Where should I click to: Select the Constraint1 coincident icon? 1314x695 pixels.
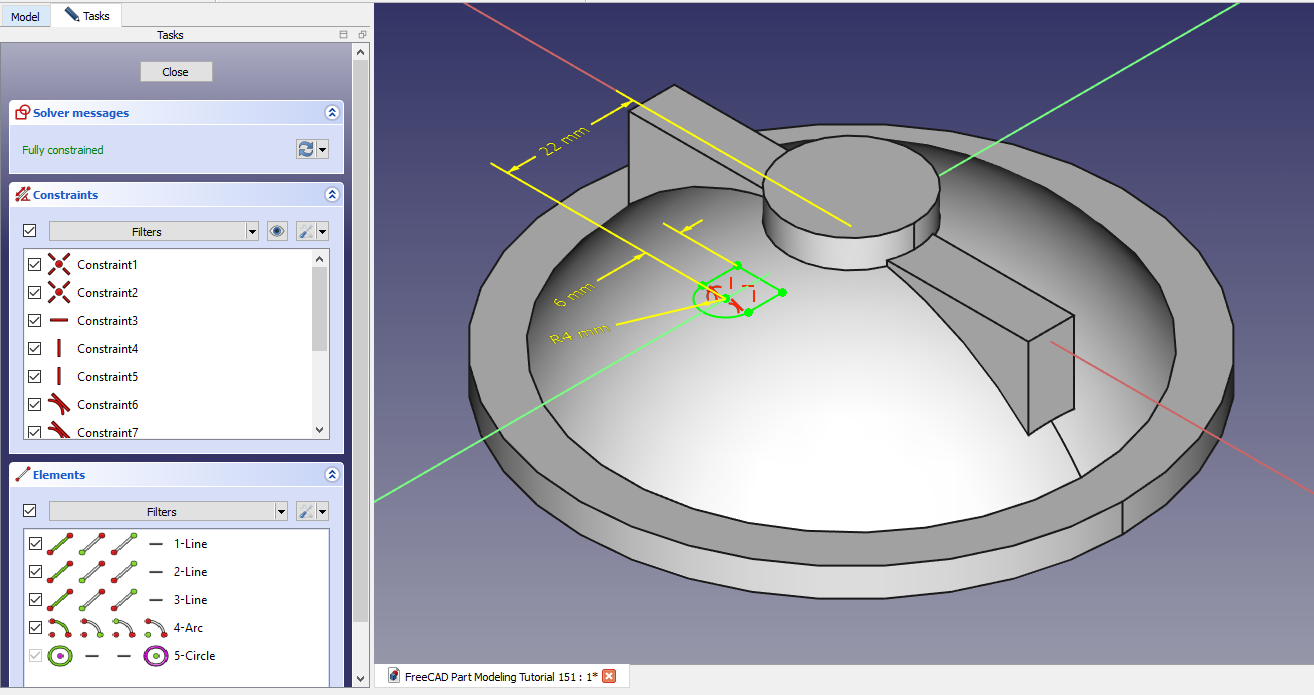click(59, 265)
